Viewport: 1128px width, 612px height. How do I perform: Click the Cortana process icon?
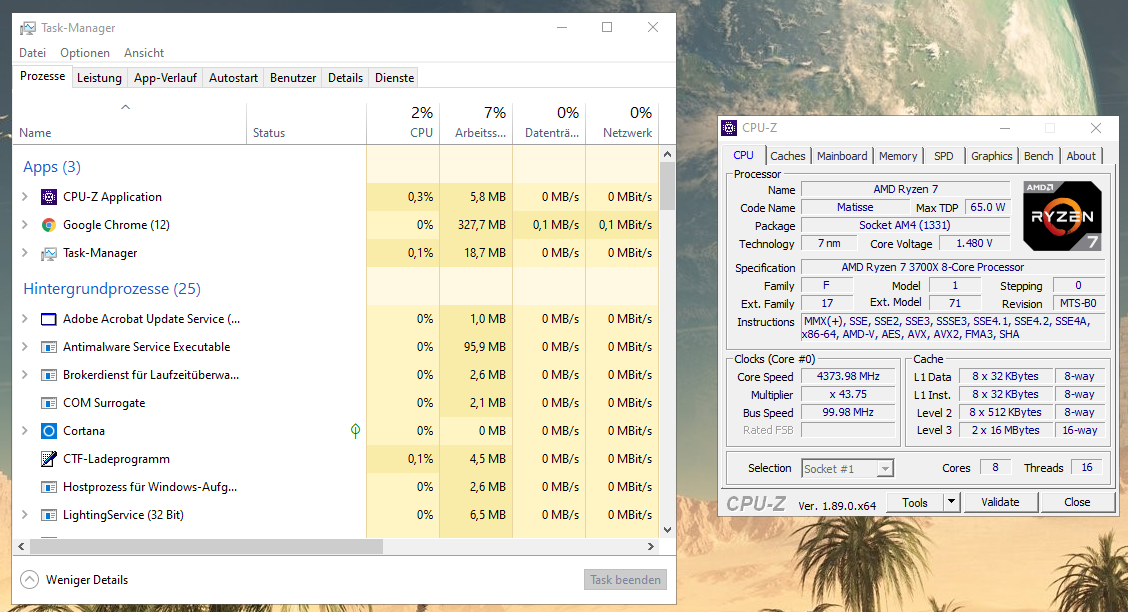point(49,431)
